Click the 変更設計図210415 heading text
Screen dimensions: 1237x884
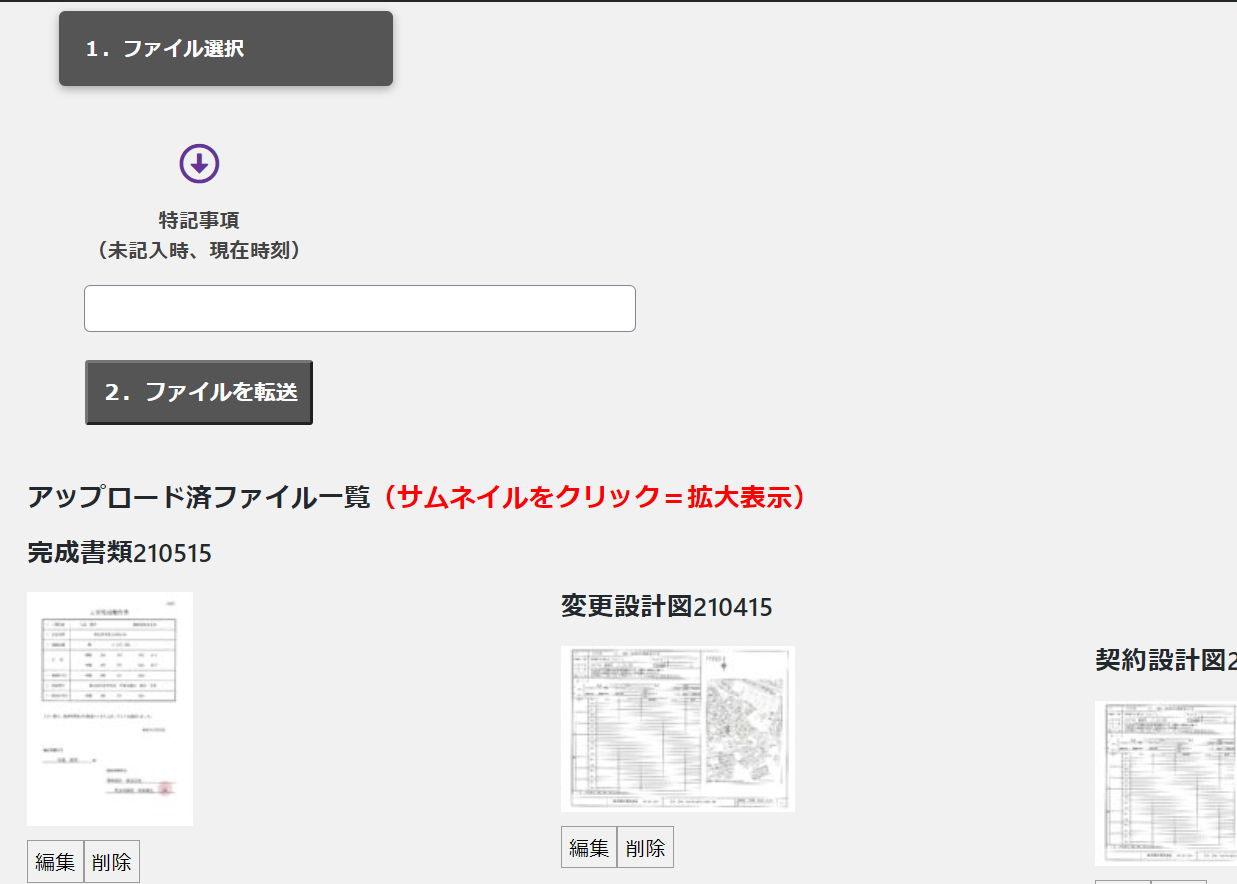(666, 606)
